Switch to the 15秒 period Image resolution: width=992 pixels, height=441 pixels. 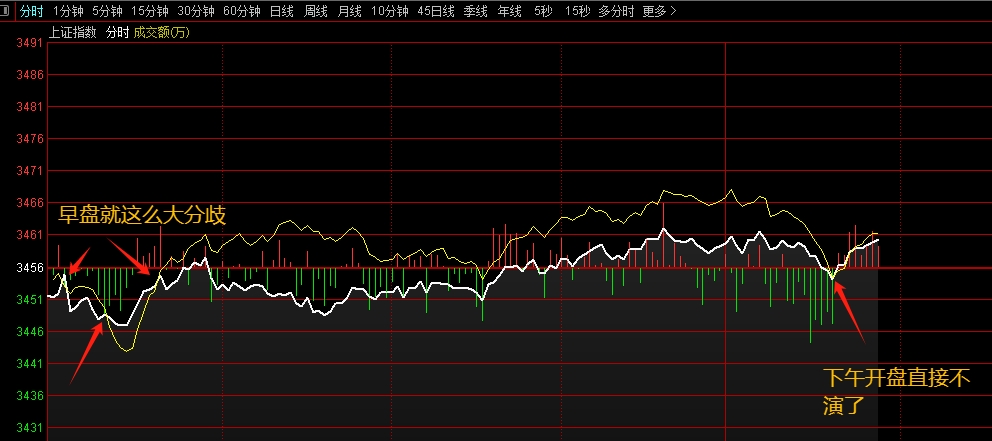[x=577, y=11]
